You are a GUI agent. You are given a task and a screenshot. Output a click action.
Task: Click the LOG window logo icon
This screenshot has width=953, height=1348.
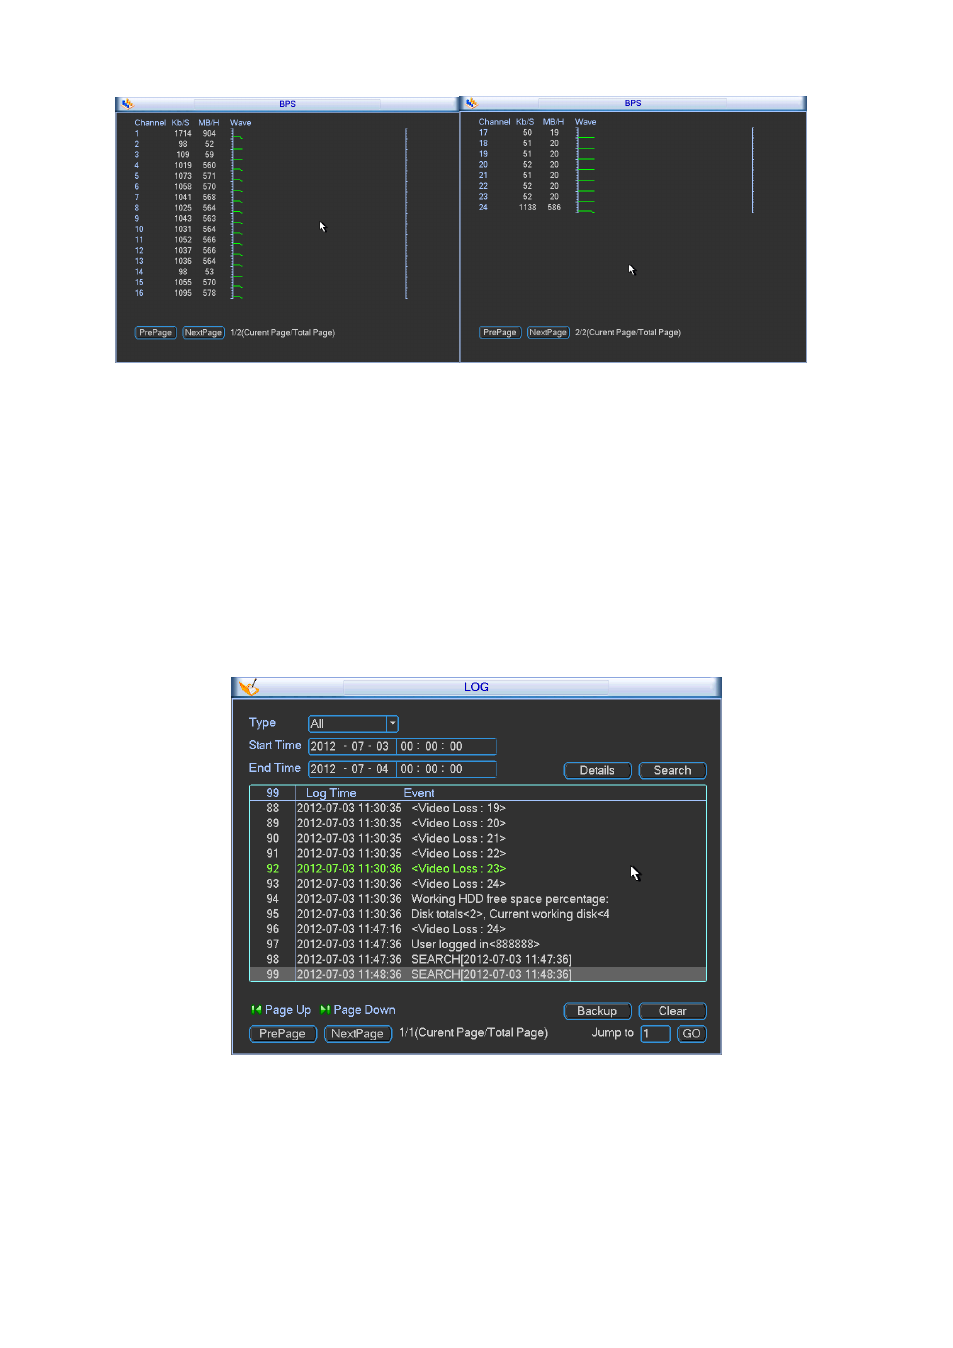click(x=249, y=687)
